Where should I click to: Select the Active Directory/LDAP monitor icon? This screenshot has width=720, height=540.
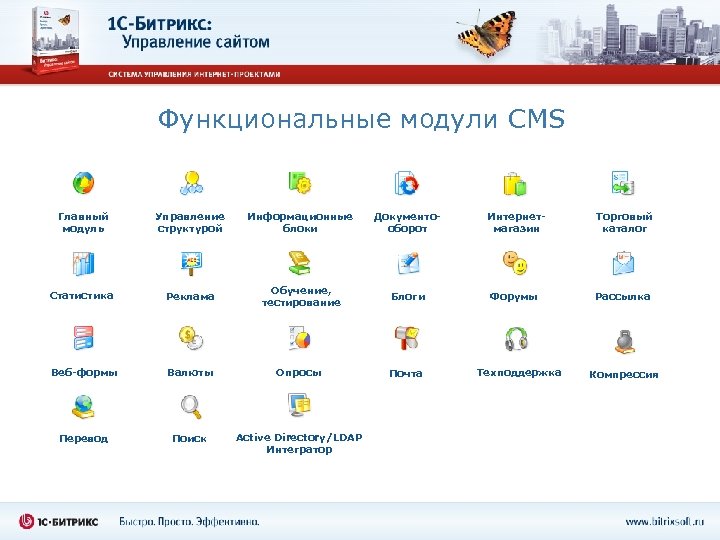(299, 405)
